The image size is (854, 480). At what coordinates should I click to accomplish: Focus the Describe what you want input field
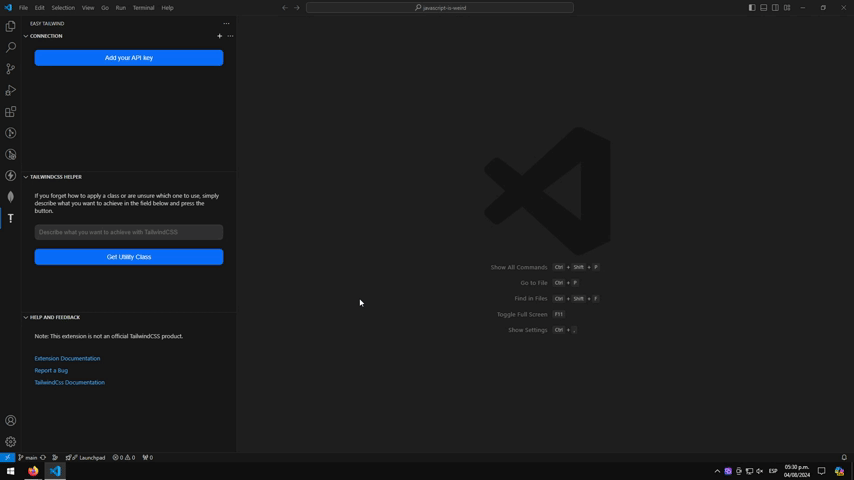click(129, 232)
